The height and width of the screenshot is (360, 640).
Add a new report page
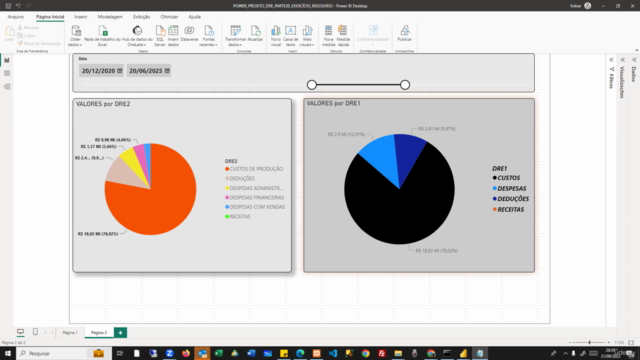(120, 333)
